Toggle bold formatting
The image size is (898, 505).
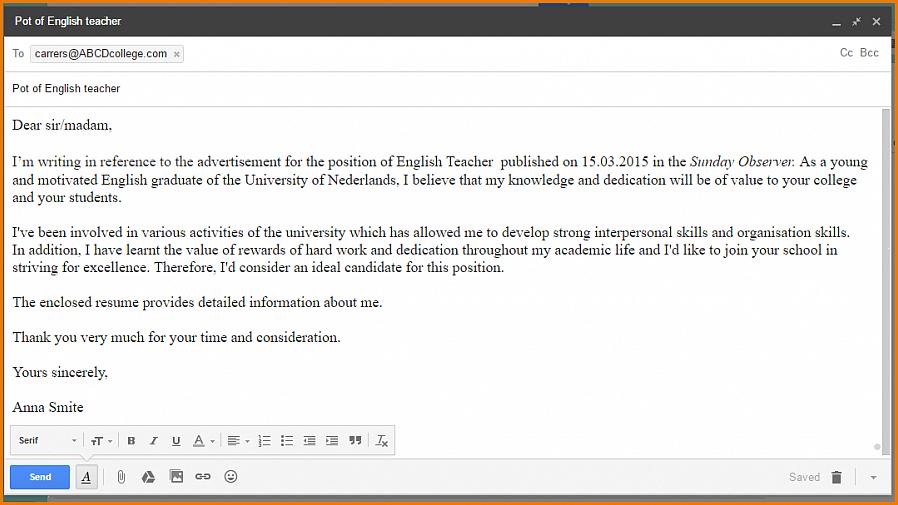click(x=131, y=441)
